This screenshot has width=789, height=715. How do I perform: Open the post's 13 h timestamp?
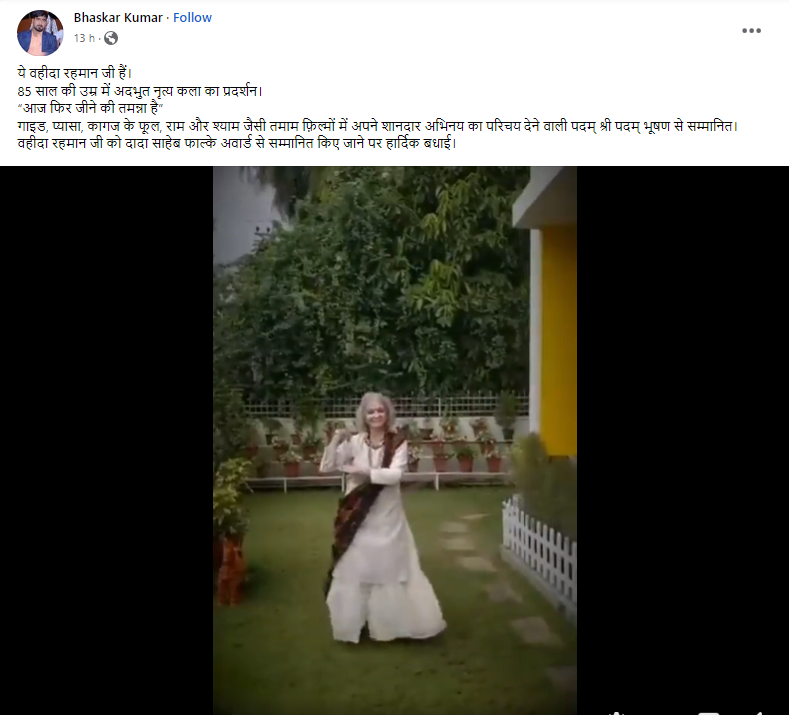(84, 38)
